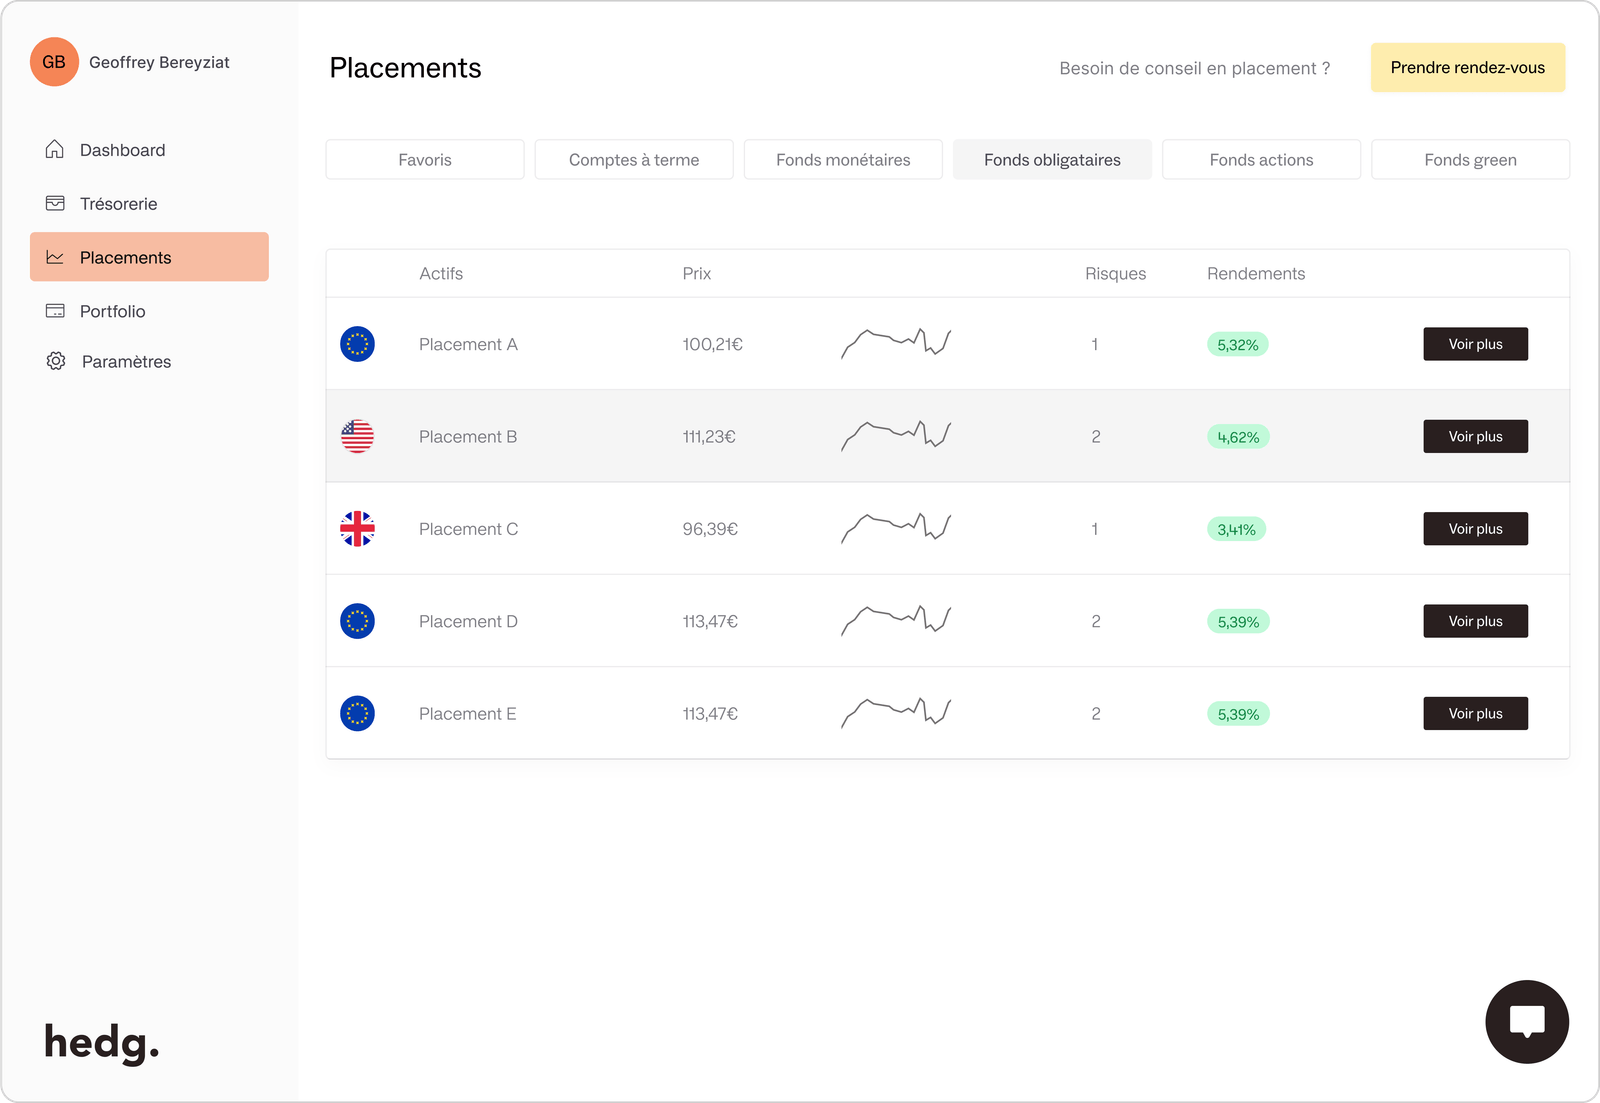Open the Portfolio card icon
The width and height of the screenshot is (1600, 1103).
point(55,311)
